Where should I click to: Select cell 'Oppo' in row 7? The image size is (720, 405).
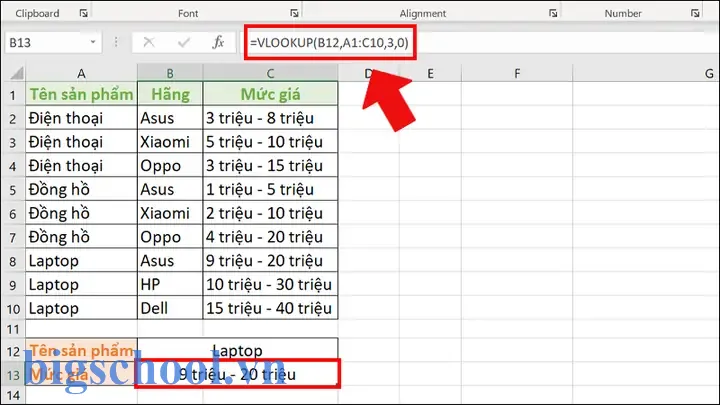coord(170,237)
